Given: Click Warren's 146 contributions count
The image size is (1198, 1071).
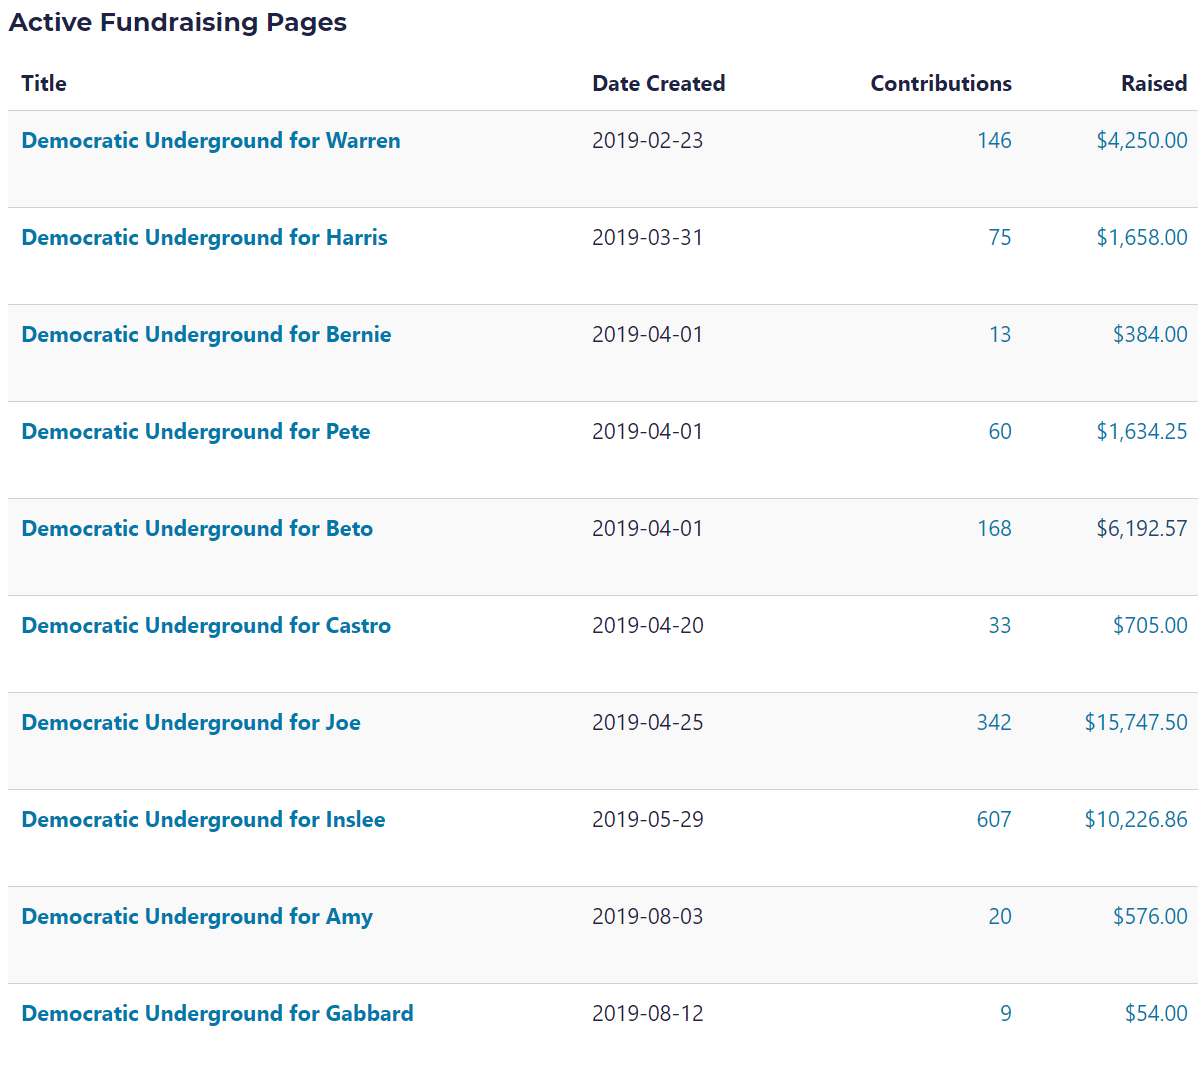Looking at the screenshot, I should click(994, 141).
